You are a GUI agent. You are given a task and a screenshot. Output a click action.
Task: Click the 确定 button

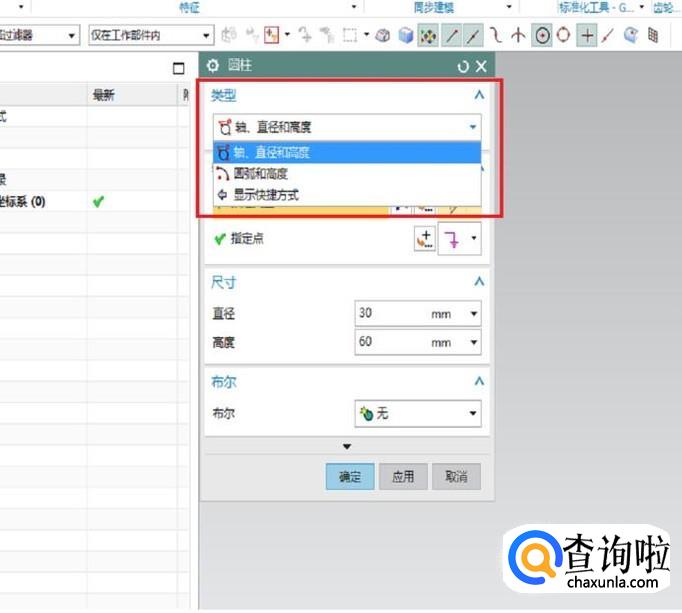(x=350, y=476)
